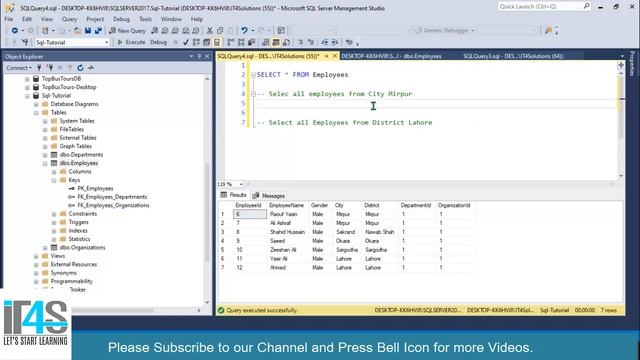This screenshot has width=640, height=360.
Task: Open the Properties side tab
Action: [632, 64]
